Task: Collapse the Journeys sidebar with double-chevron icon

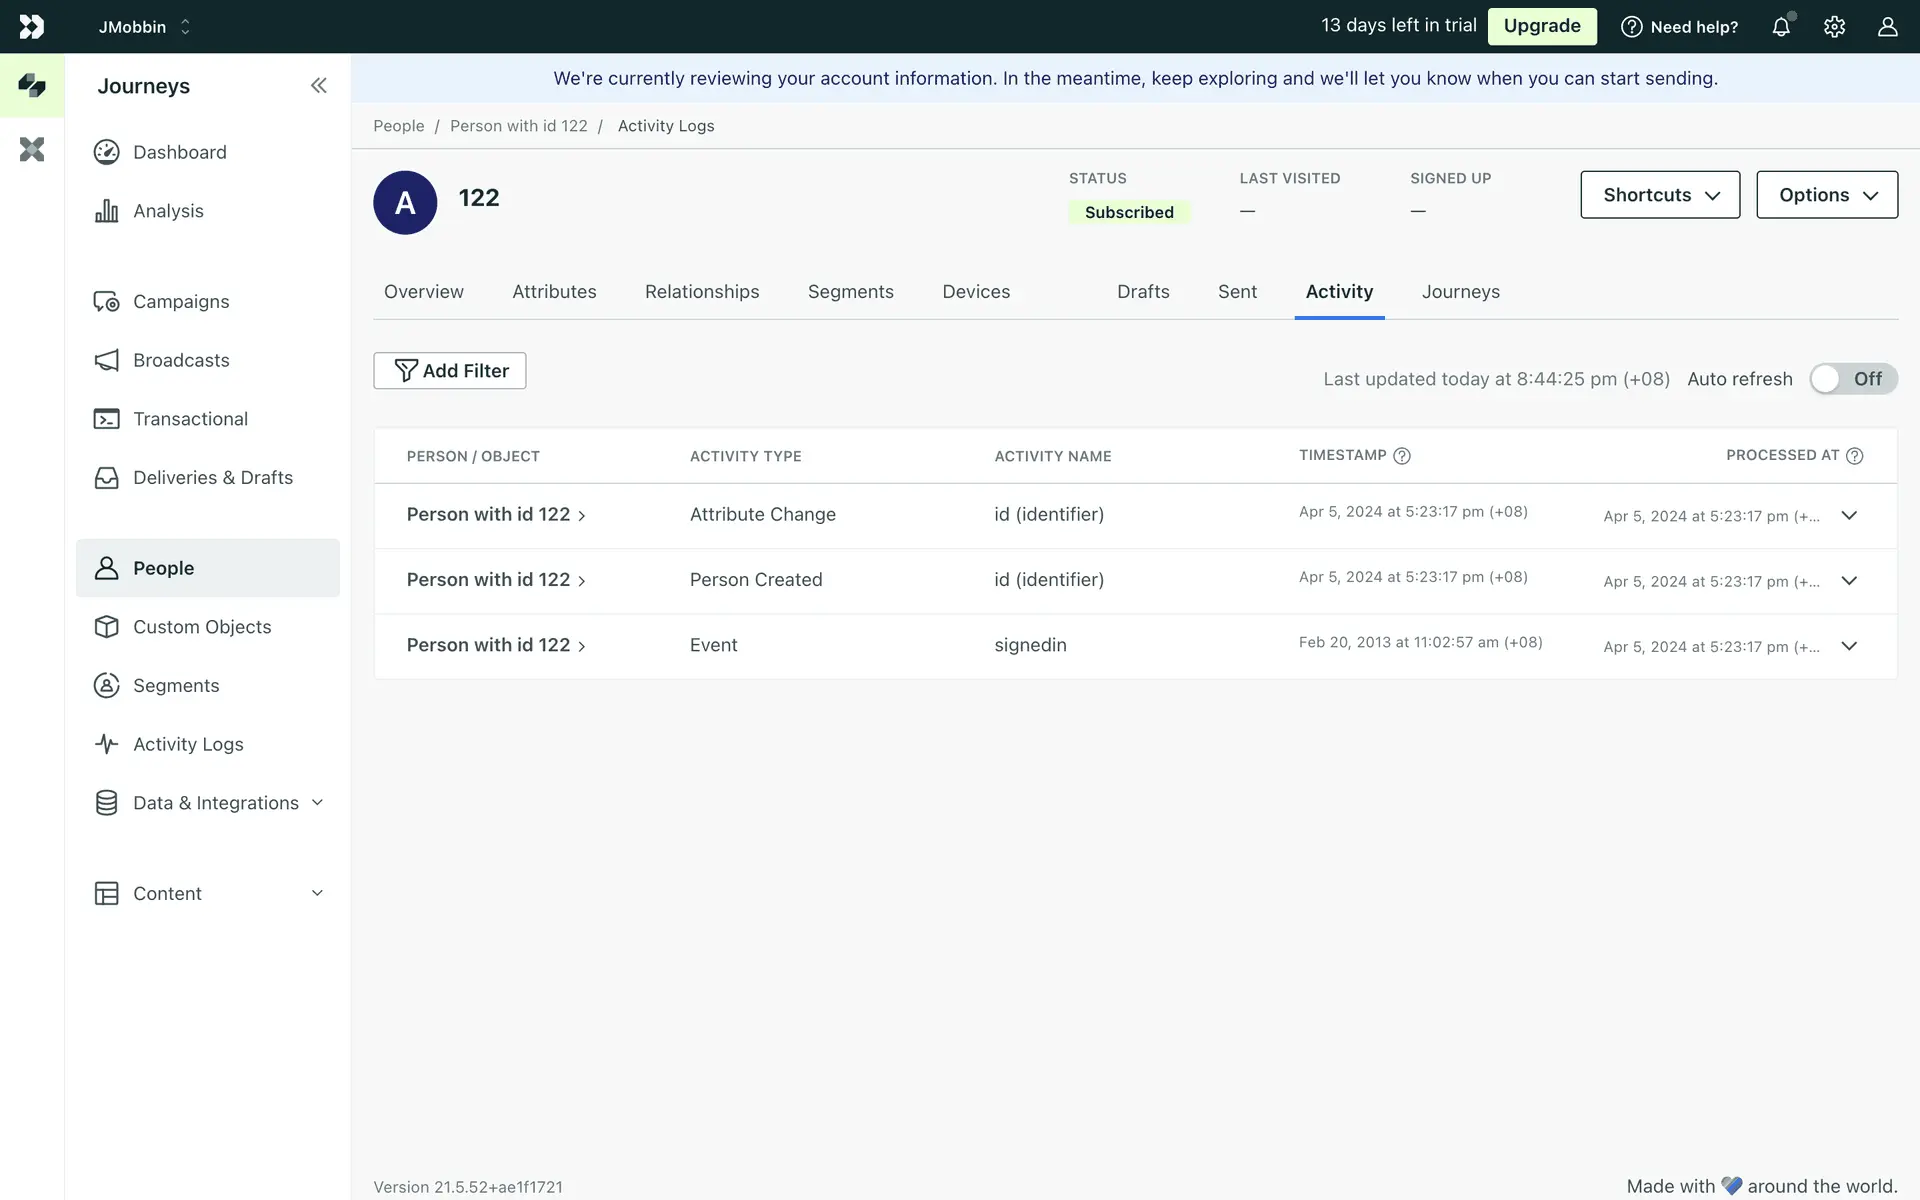Action: 318,86
